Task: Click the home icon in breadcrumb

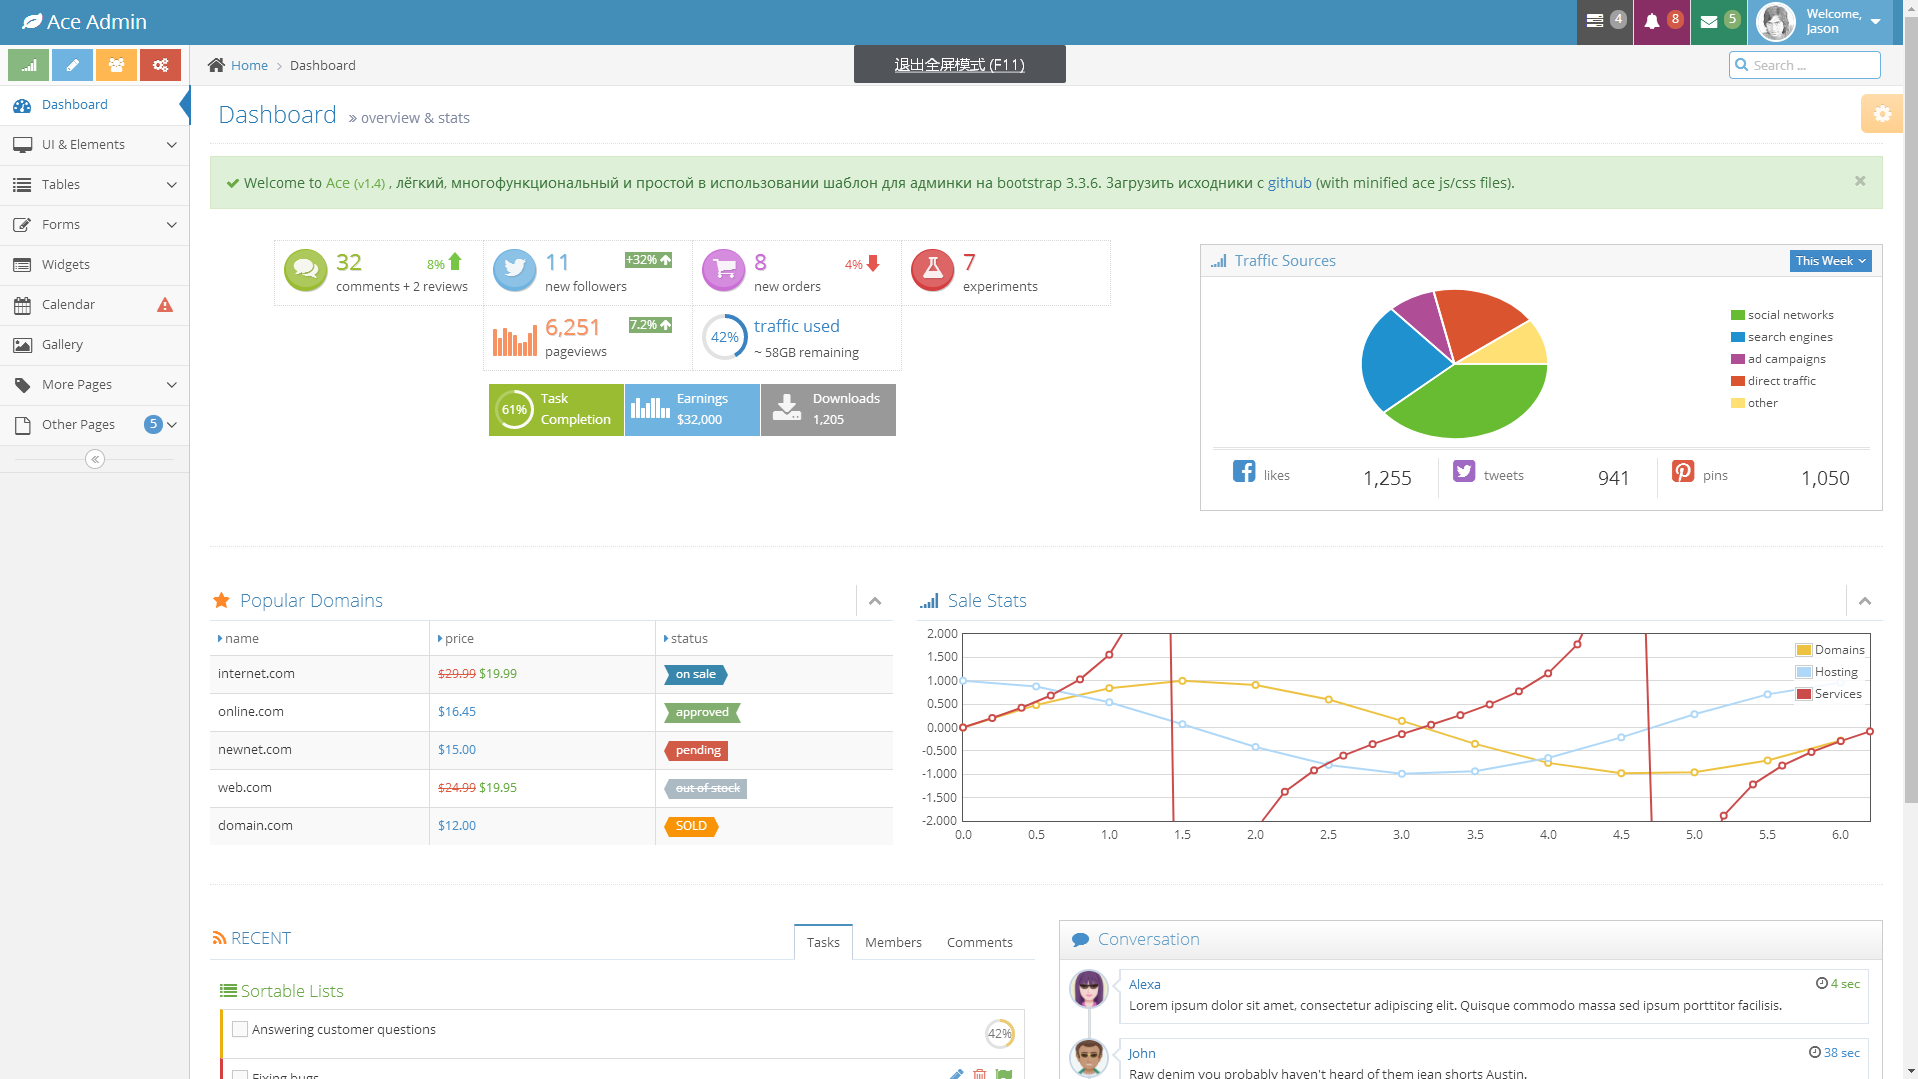Action: (x=216, y=65)
